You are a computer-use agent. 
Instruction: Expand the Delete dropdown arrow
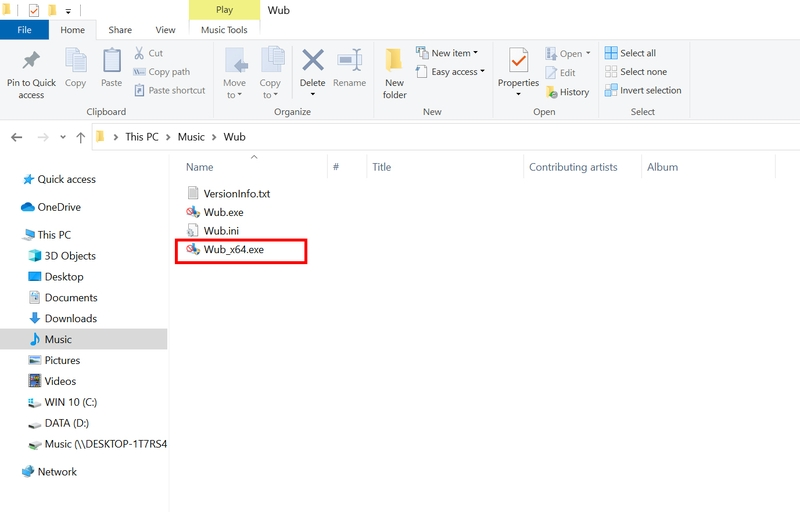(313, 94)
